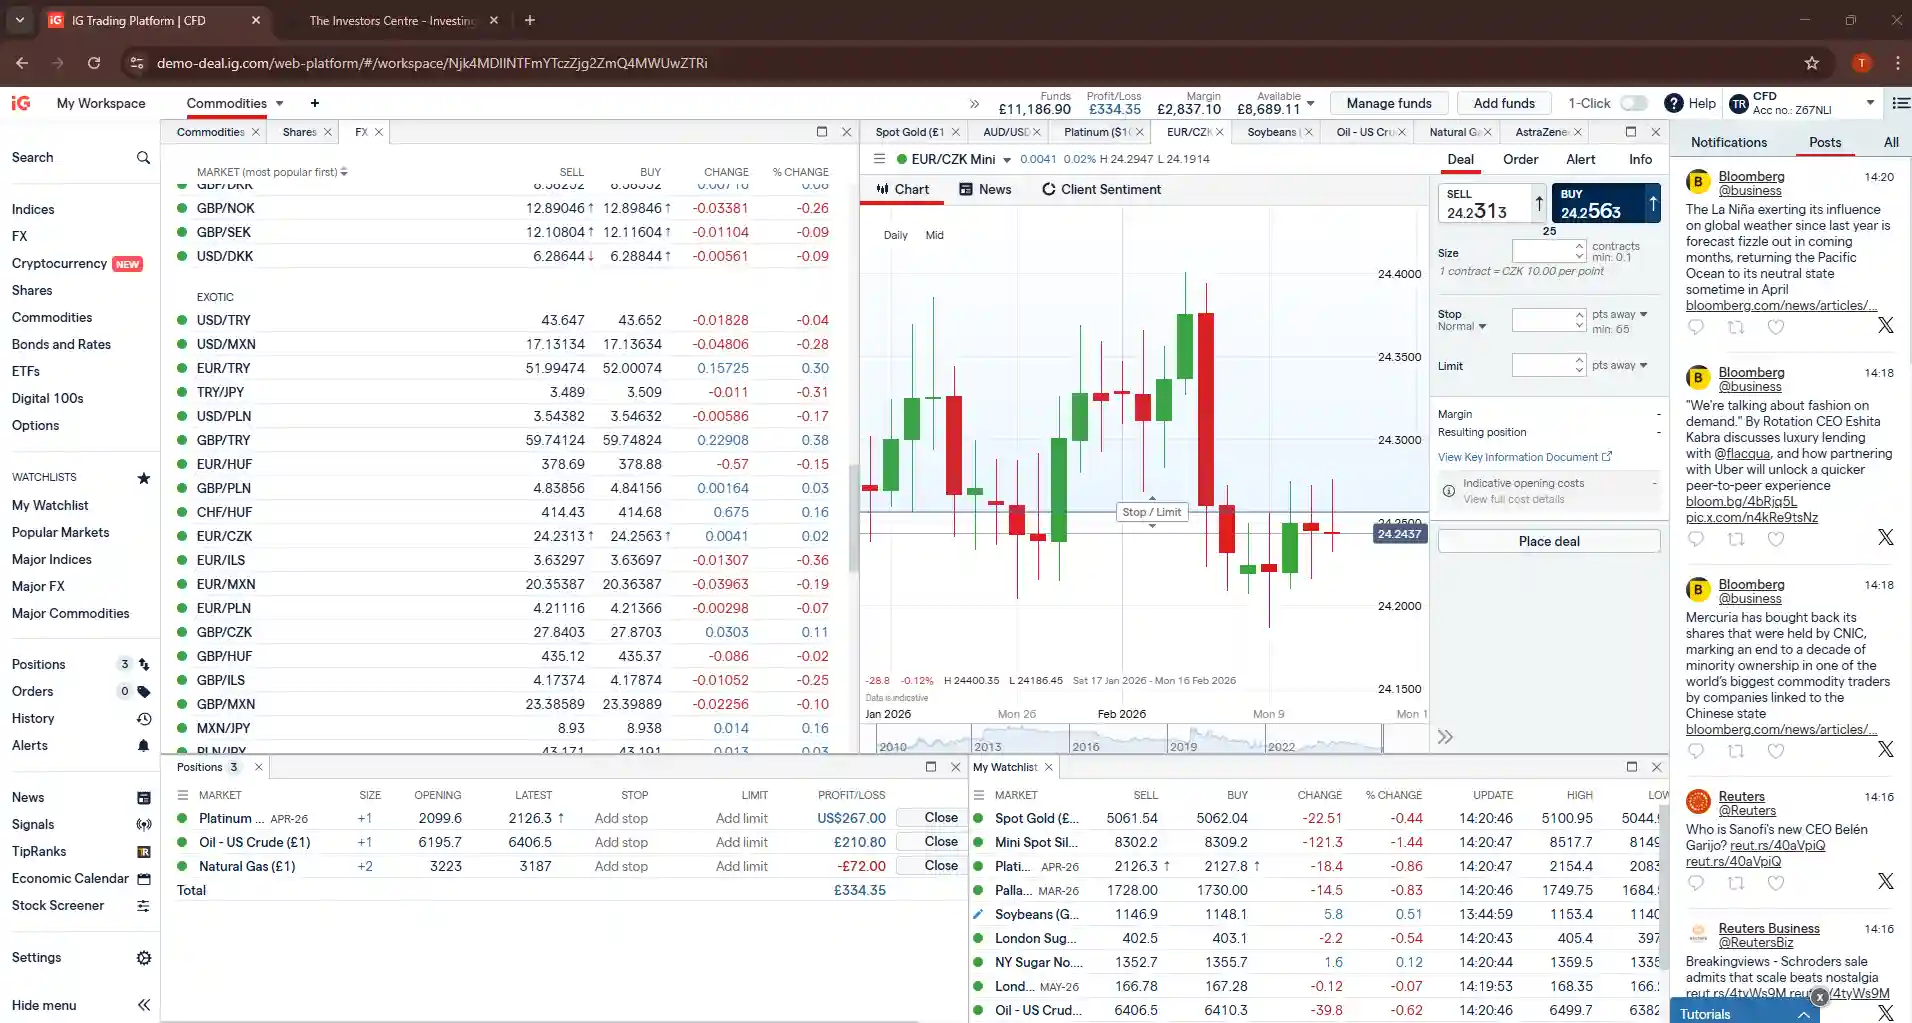Enable the 1-Click trading toggle
Image resolution: width=1912 pixels, height=1023 pixels.
[x=1634, y=103]
